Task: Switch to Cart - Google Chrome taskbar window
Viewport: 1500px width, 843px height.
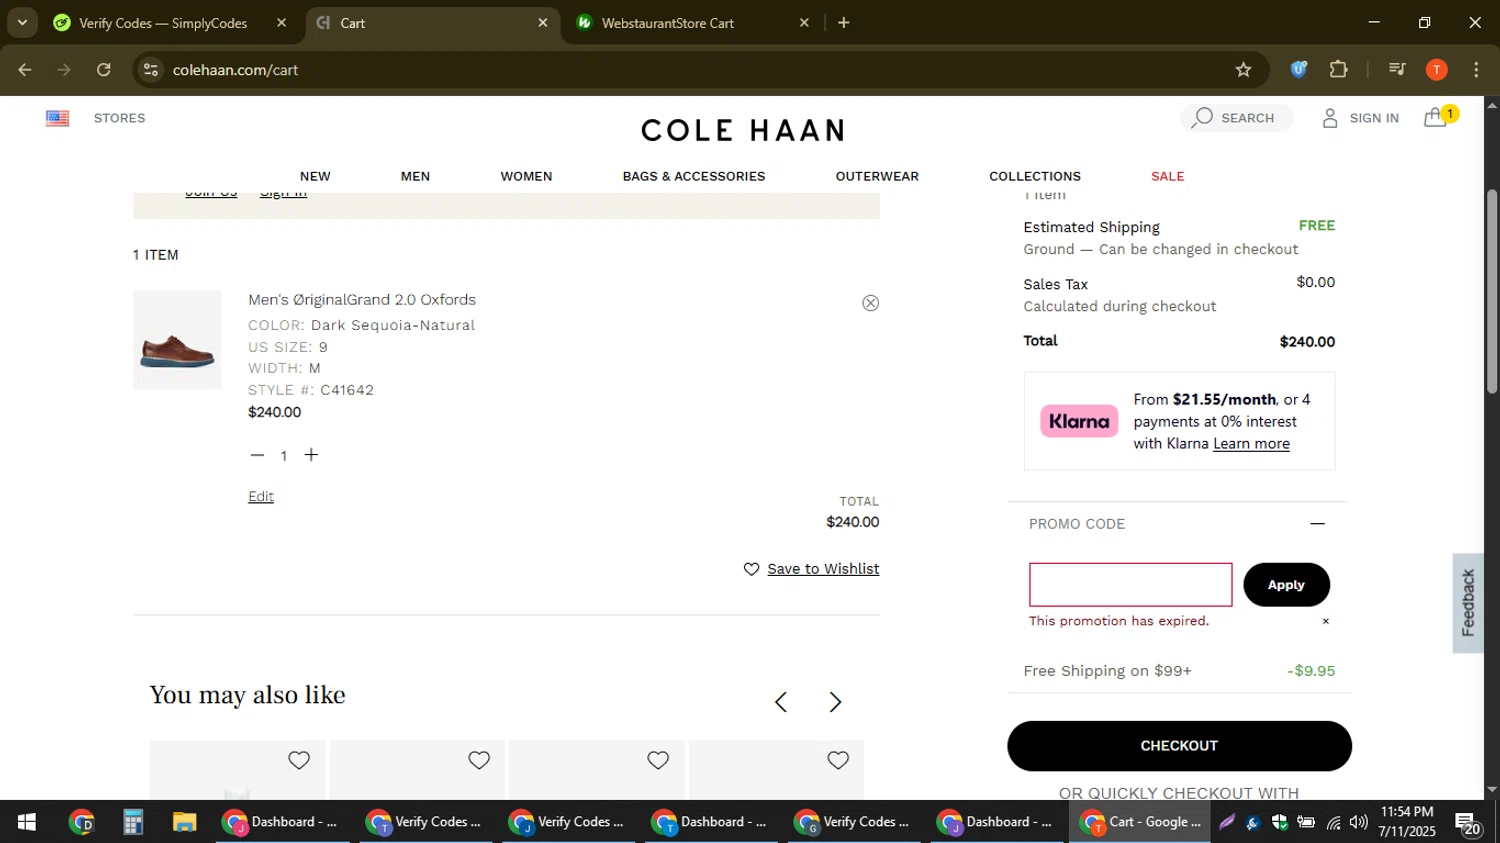Action: pos(1140,822)
